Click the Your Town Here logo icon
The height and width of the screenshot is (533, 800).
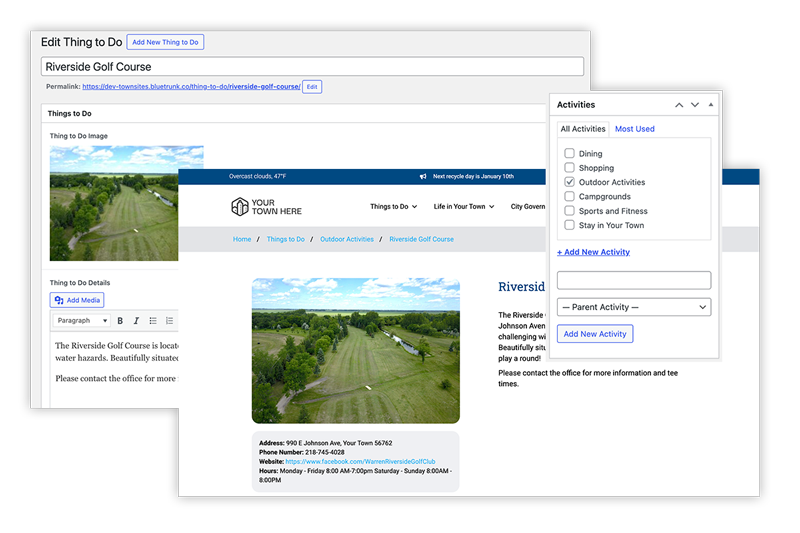[239, 207]
